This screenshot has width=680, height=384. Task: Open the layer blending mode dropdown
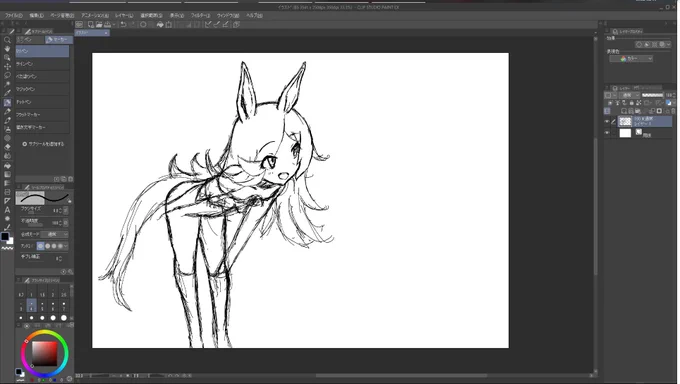tap(629, 95)
